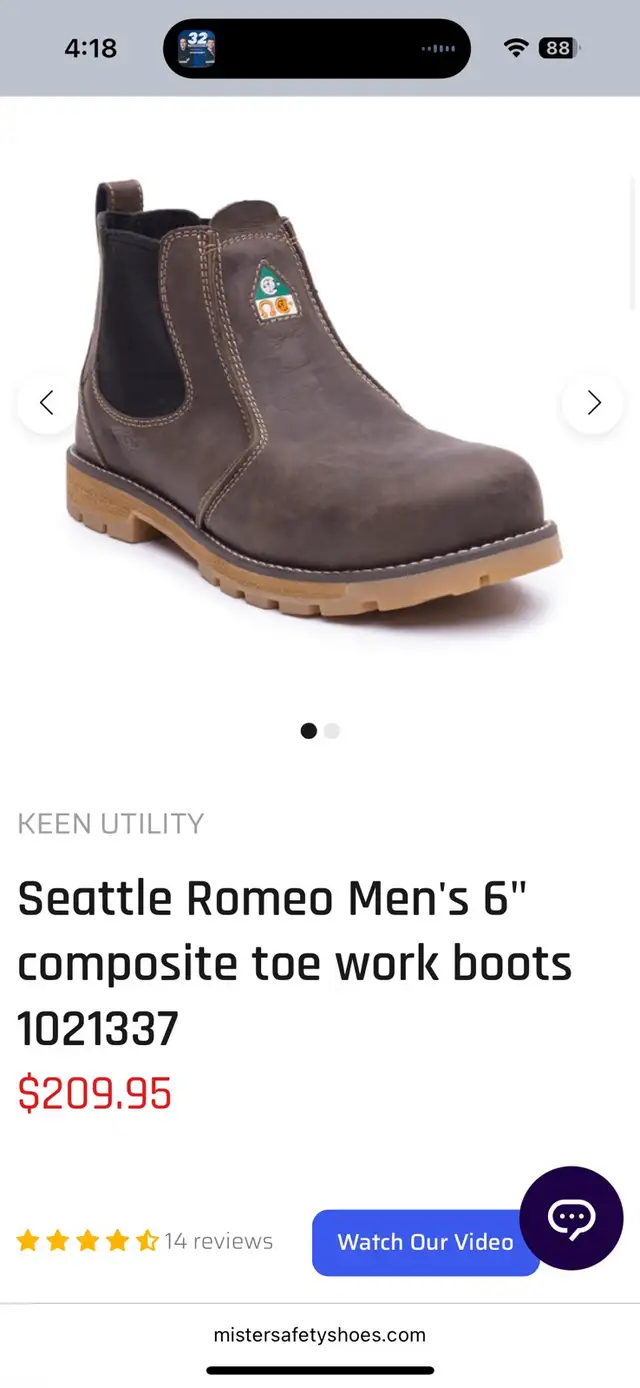
Task: Tap the battery indicator showing 88
Action: (x=559, y=48)
